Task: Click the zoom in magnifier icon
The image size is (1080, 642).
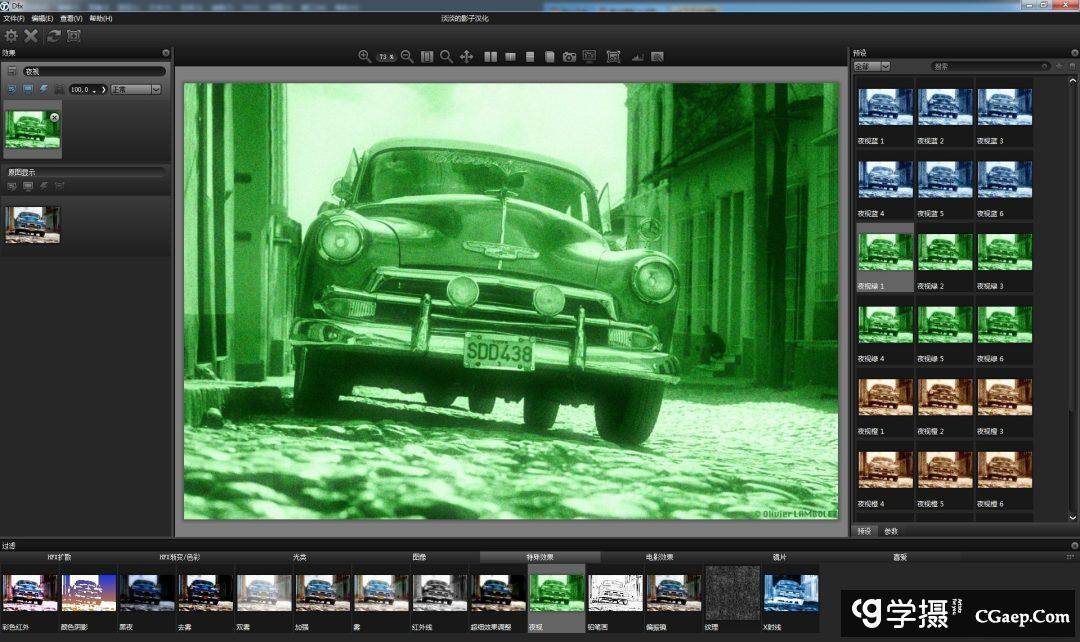Action: point(365,57)
